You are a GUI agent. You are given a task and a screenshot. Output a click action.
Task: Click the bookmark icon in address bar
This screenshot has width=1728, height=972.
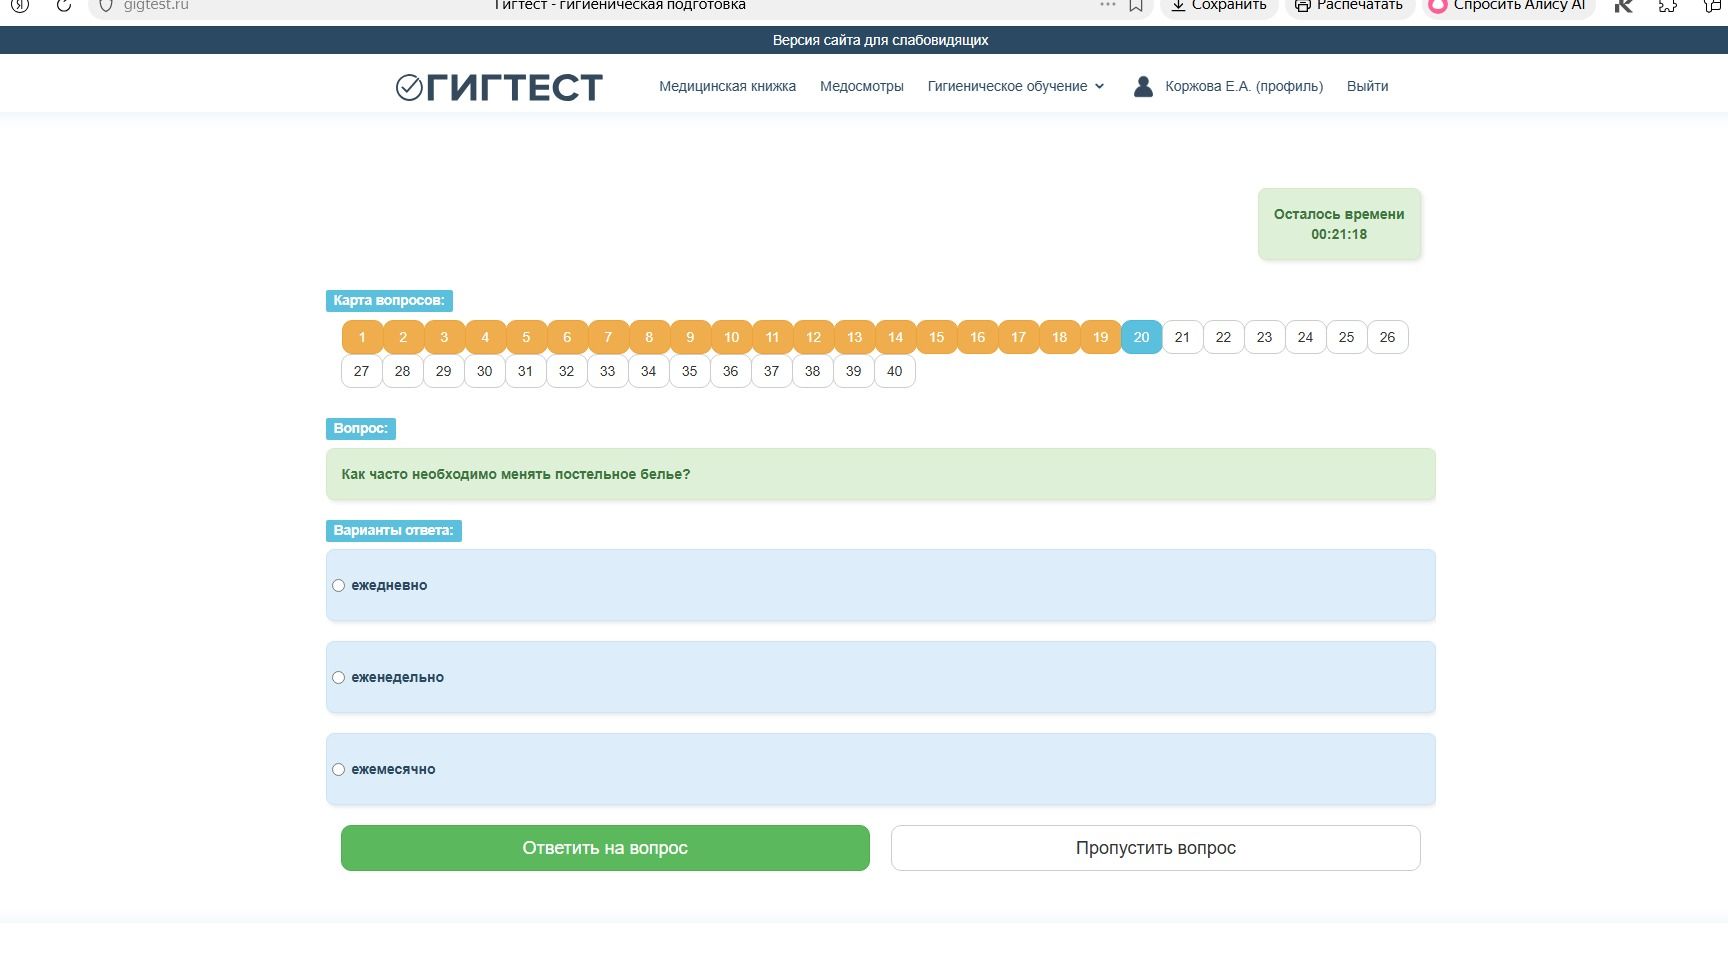point(1136,5)
